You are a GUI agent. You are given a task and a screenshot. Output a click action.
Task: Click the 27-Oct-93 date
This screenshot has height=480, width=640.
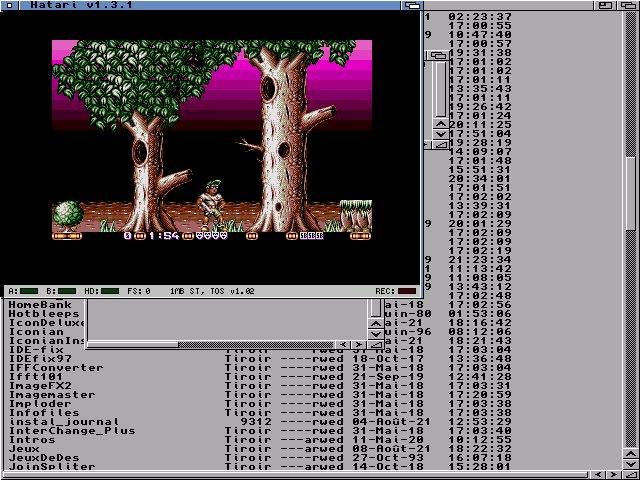point(388,458)
